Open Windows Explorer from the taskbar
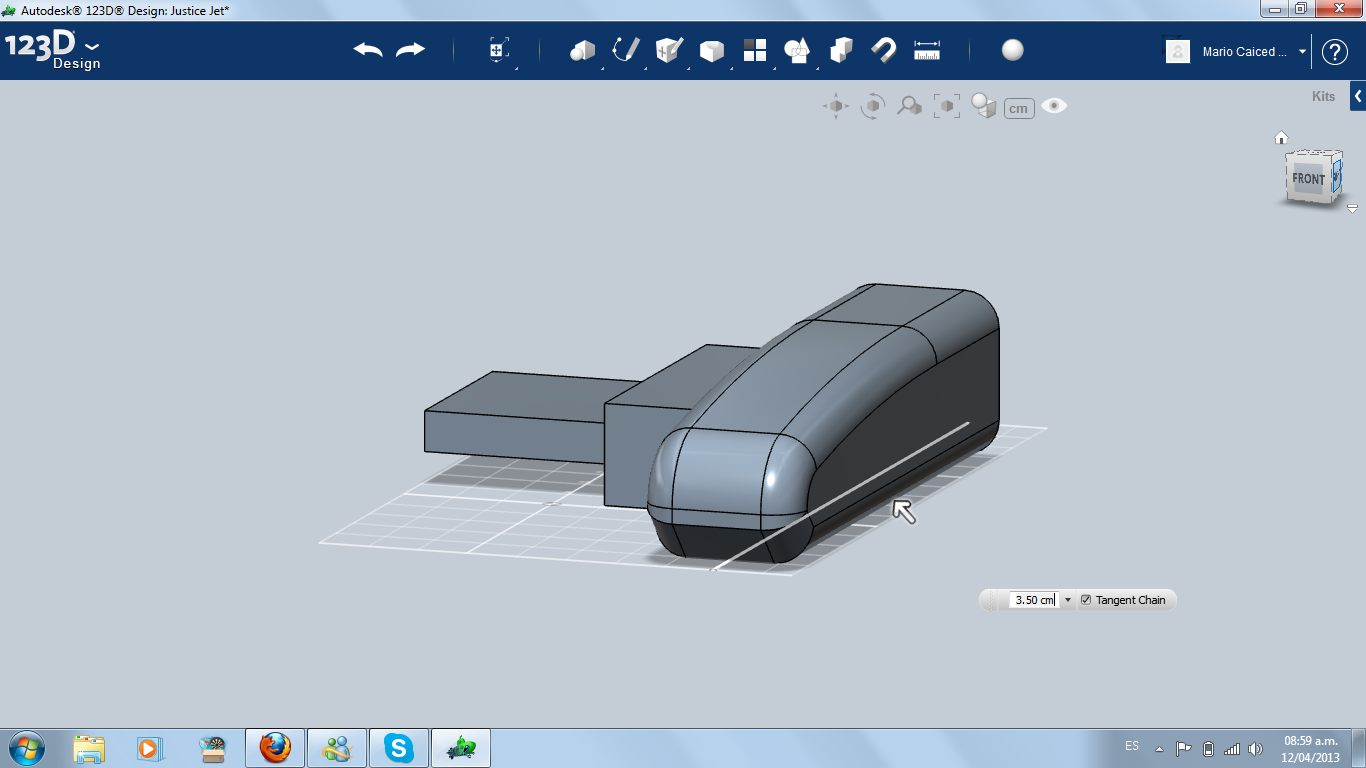Viewport: 1366px width, 768px height. (89, 748)
